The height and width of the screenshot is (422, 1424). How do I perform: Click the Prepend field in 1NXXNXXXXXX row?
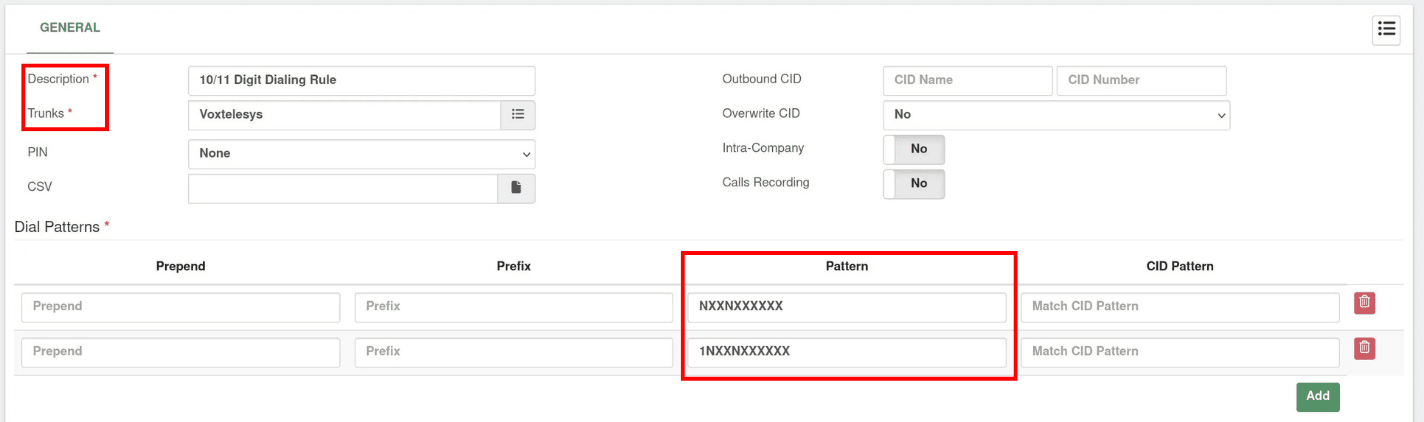pos(181,352)
